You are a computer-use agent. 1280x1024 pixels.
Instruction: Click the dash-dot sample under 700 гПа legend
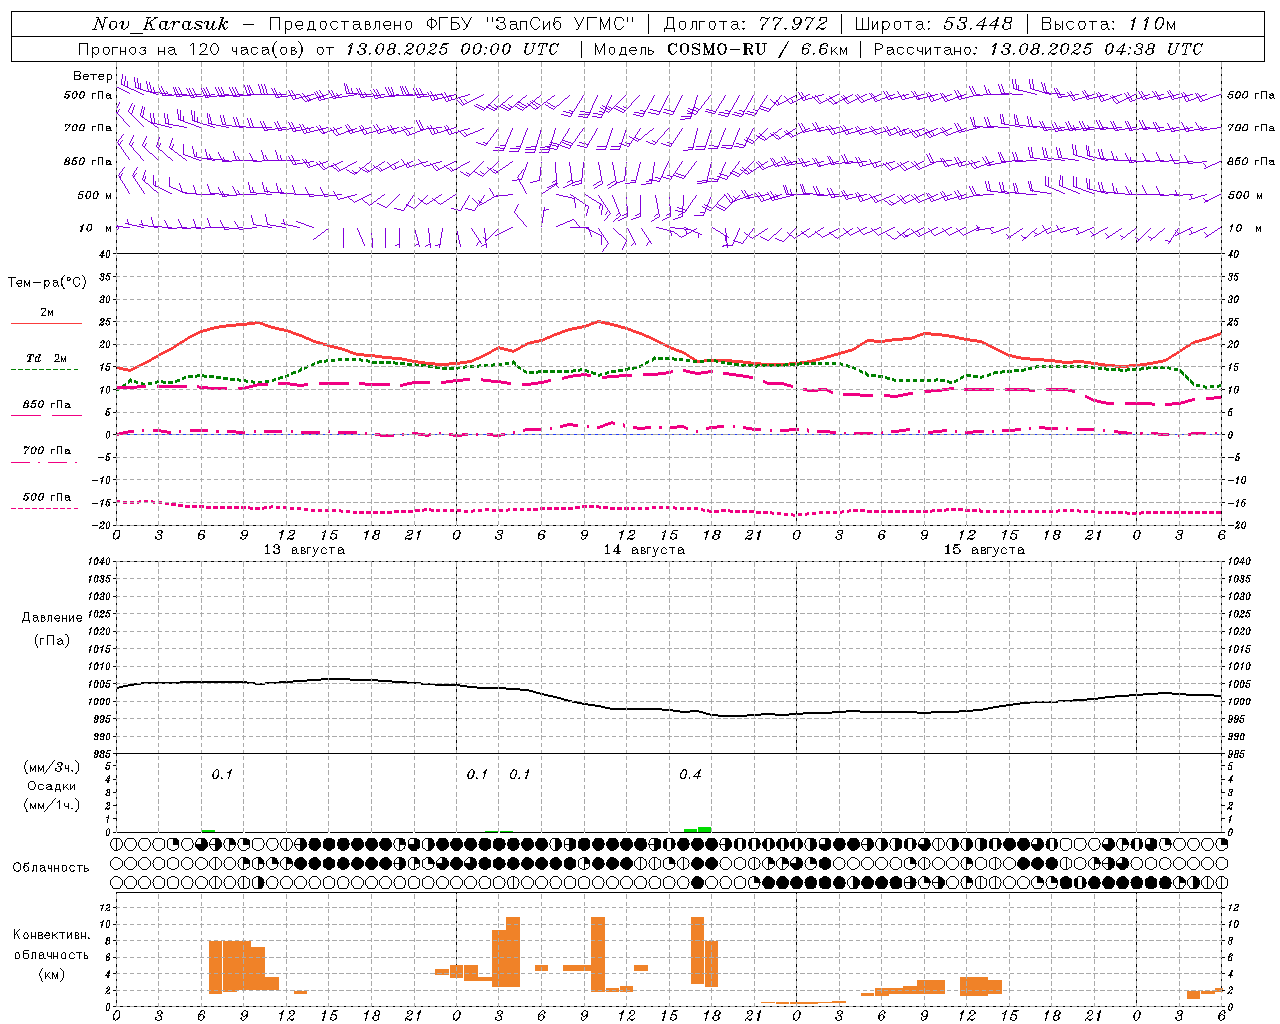(44, 462)
